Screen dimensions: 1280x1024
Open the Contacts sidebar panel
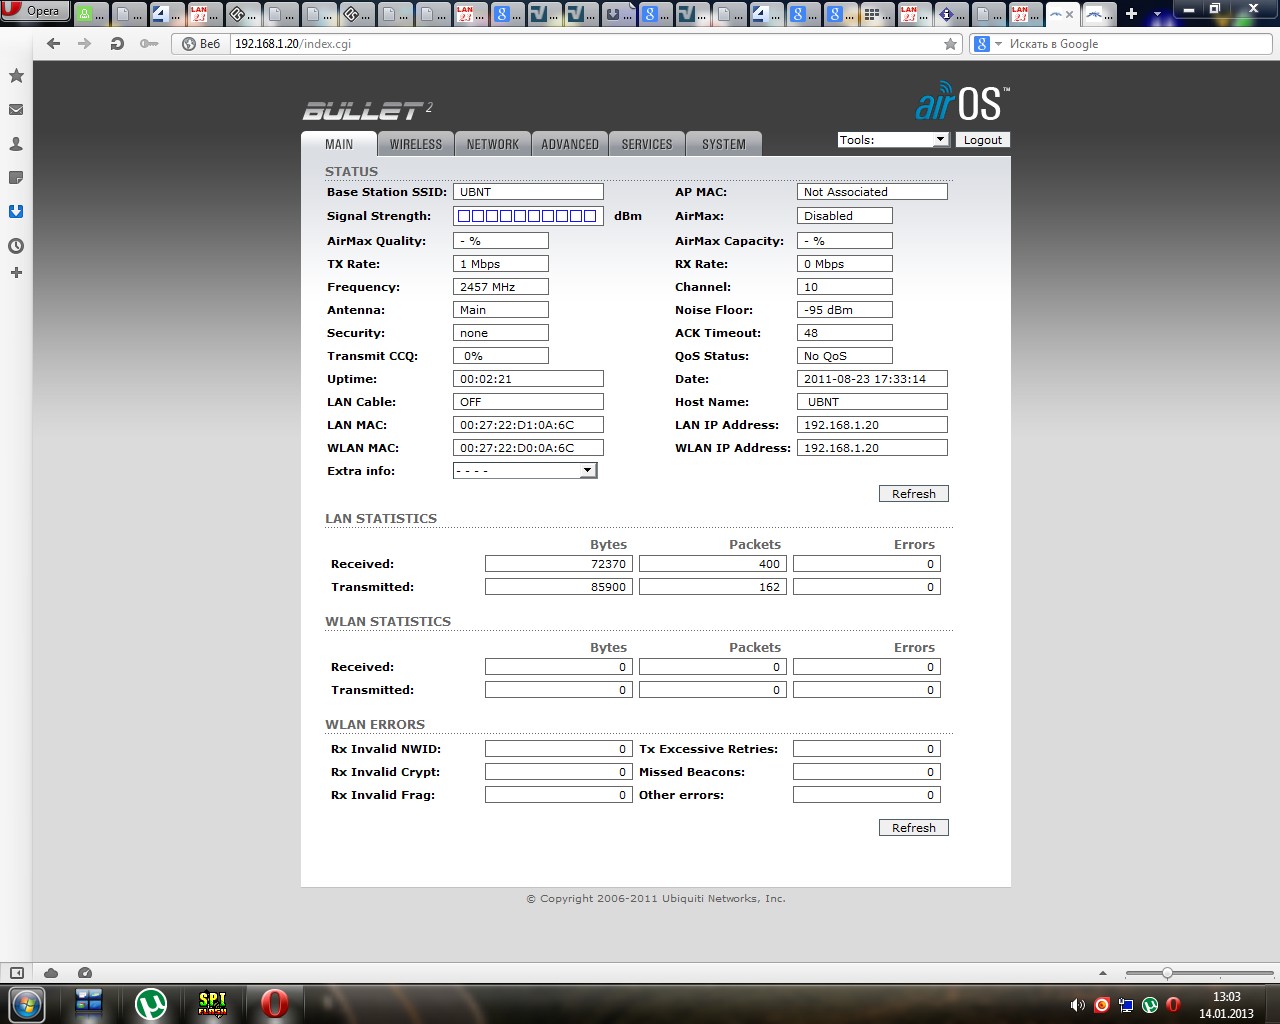coord(16,144)
